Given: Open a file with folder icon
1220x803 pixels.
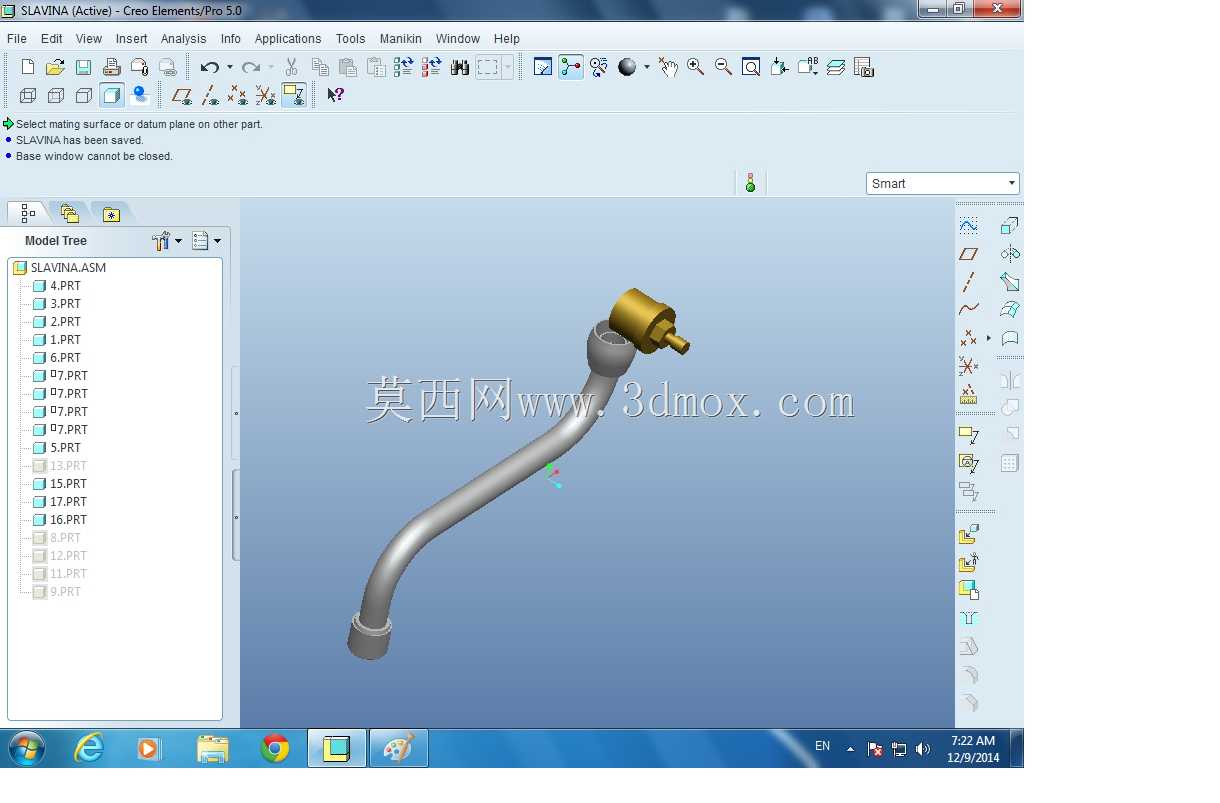Looking at the screenshot, I should [56, 67].
